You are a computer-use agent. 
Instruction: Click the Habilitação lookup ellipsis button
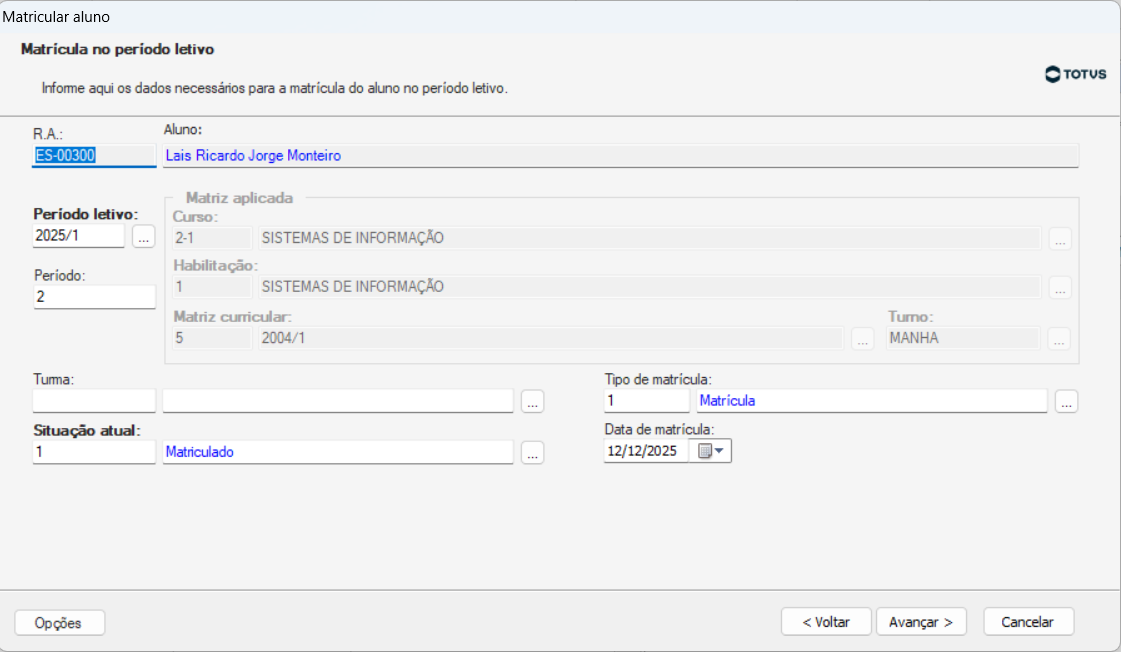(1060, 287)
